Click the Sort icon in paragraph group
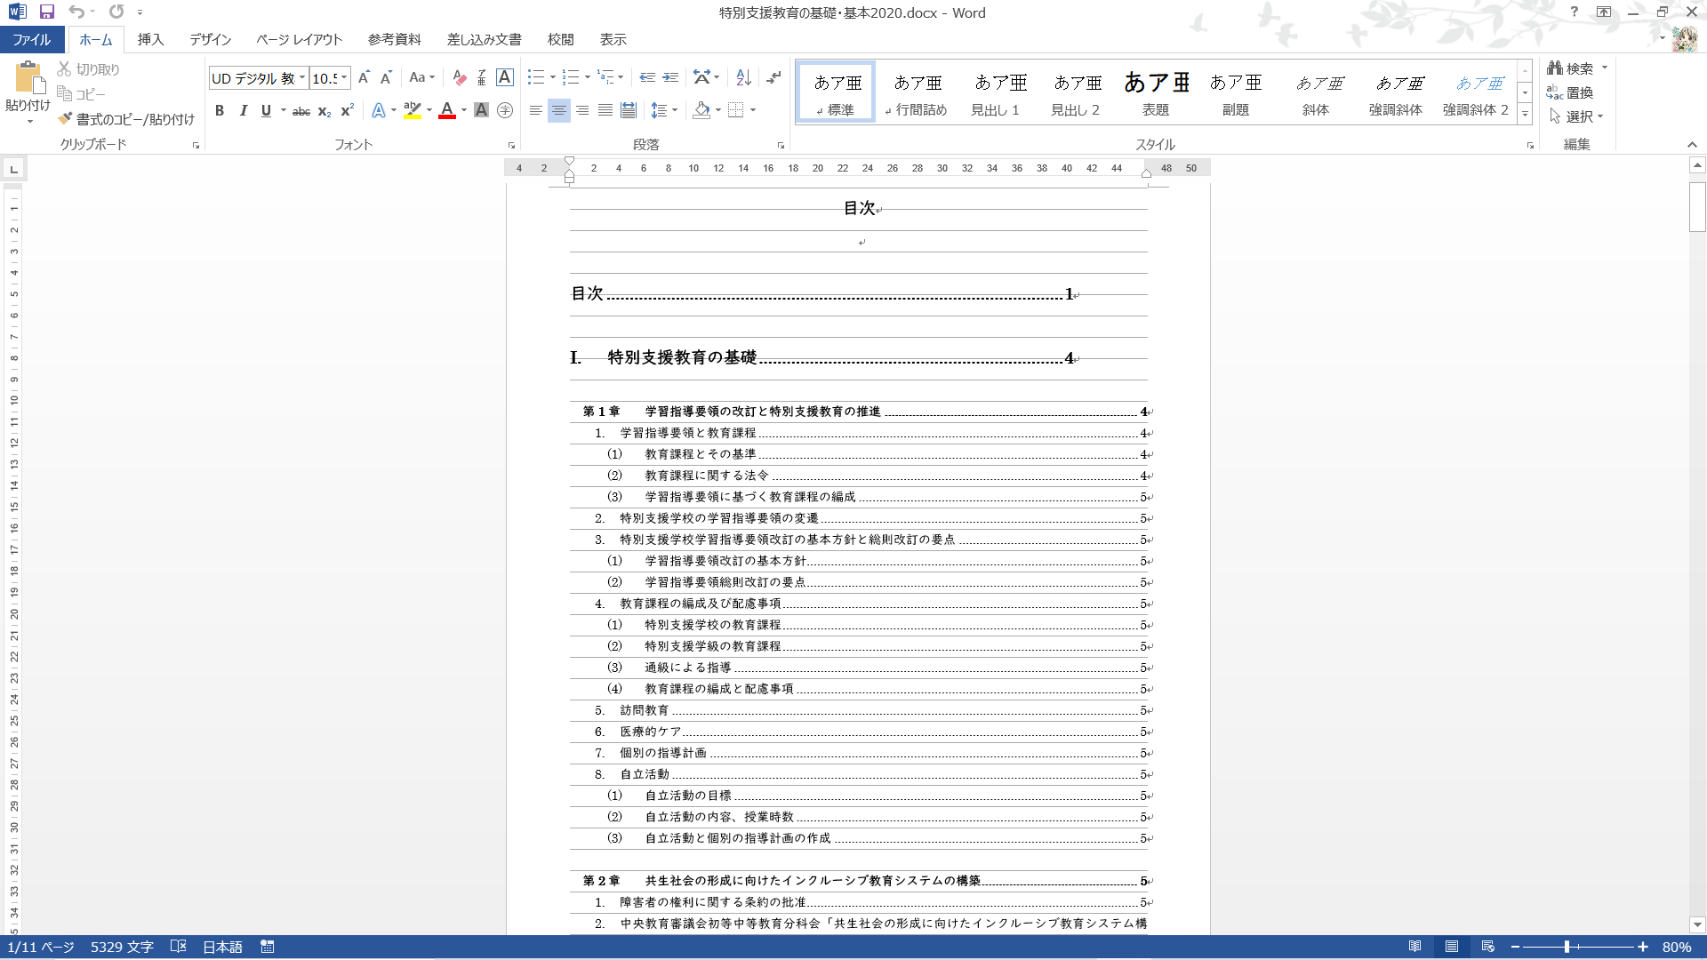The width and height of the screenshot is (1707, 960). [743, 78]
